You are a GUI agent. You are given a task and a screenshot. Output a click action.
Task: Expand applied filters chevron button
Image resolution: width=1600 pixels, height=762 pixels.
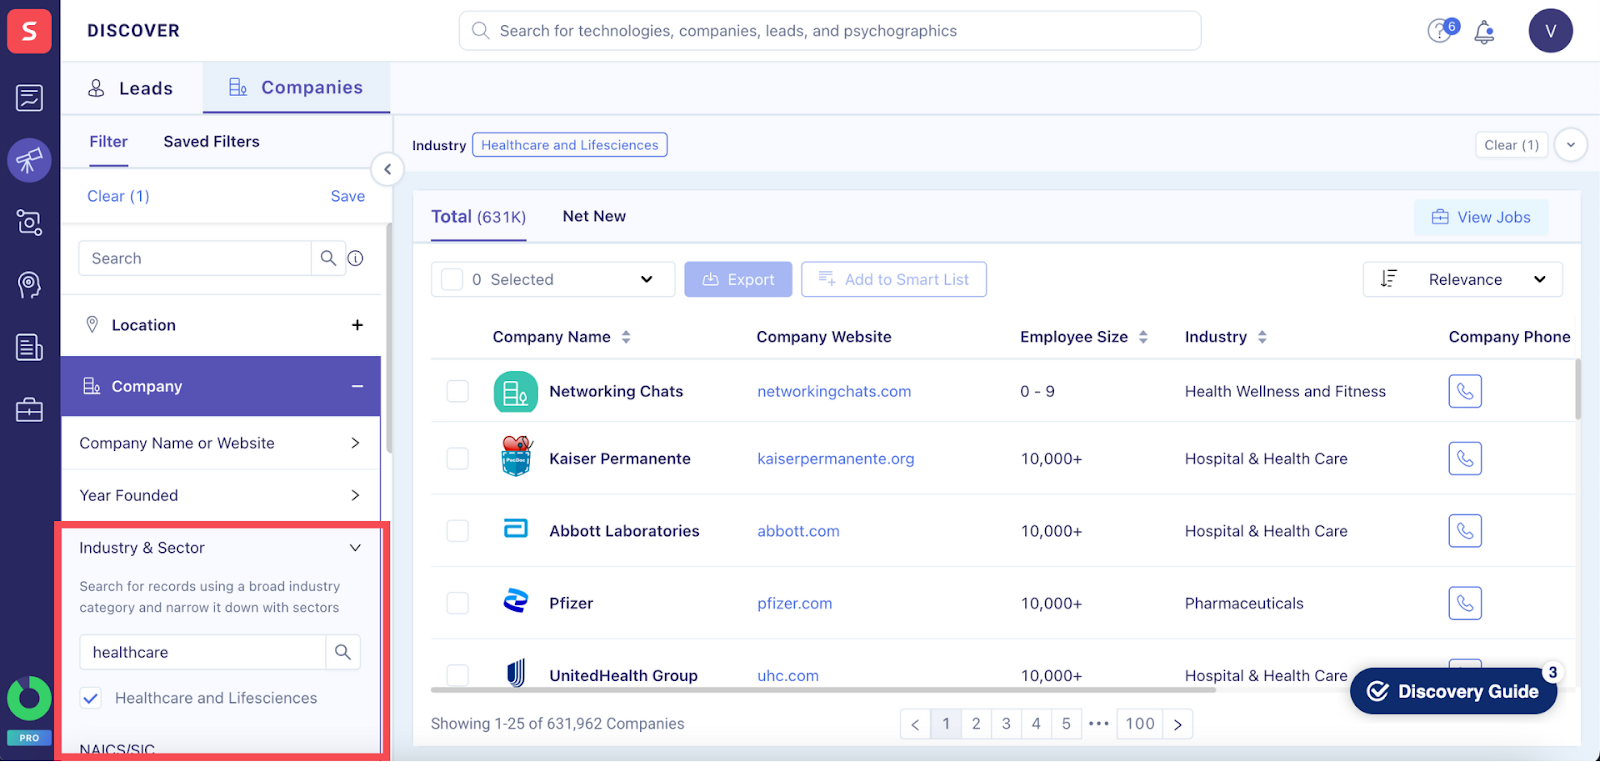click(1571, 145)
